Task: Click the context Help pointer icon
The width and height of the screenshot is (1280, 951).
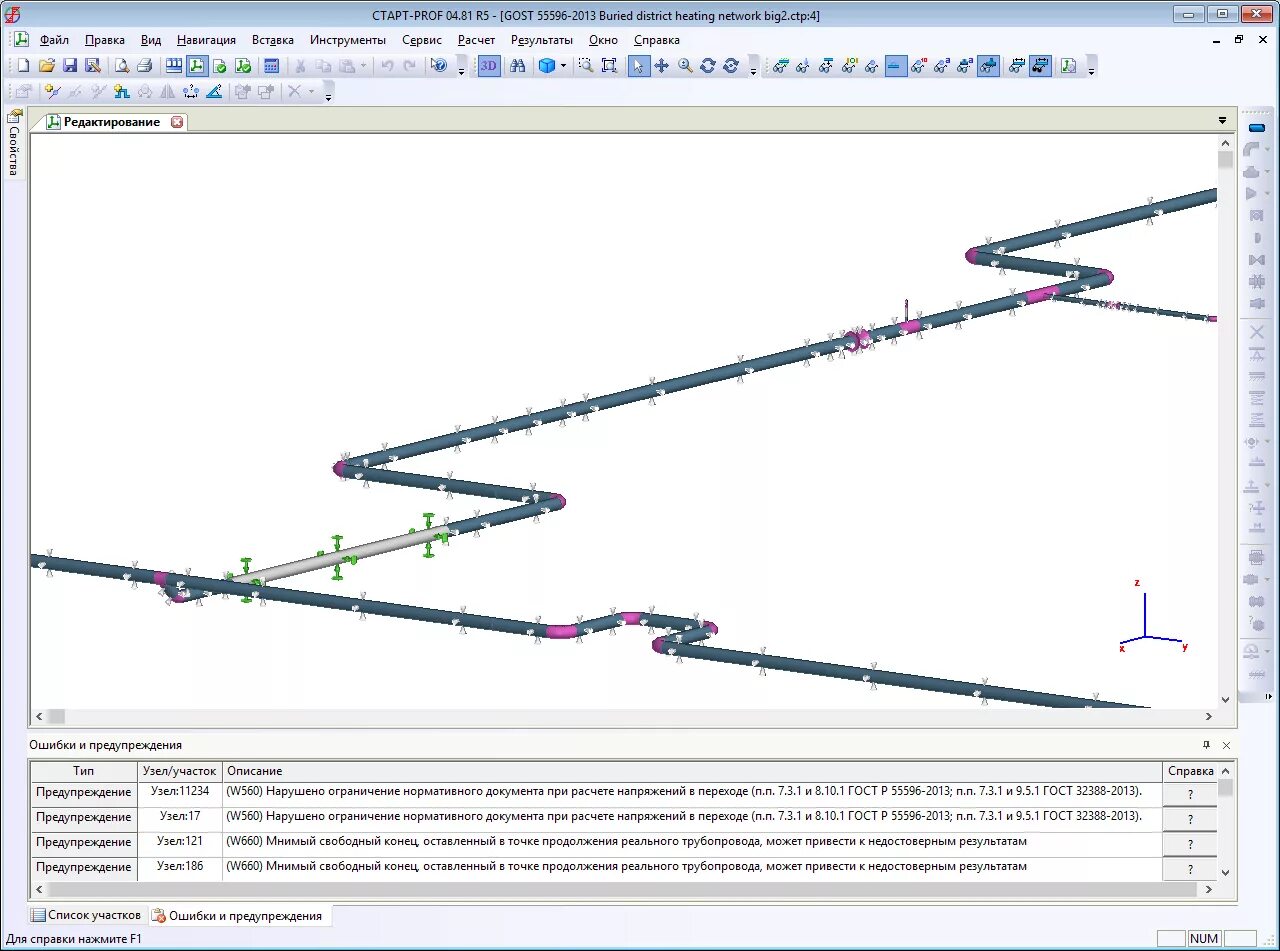Action: pyautogui.click(x=438, y=66)
